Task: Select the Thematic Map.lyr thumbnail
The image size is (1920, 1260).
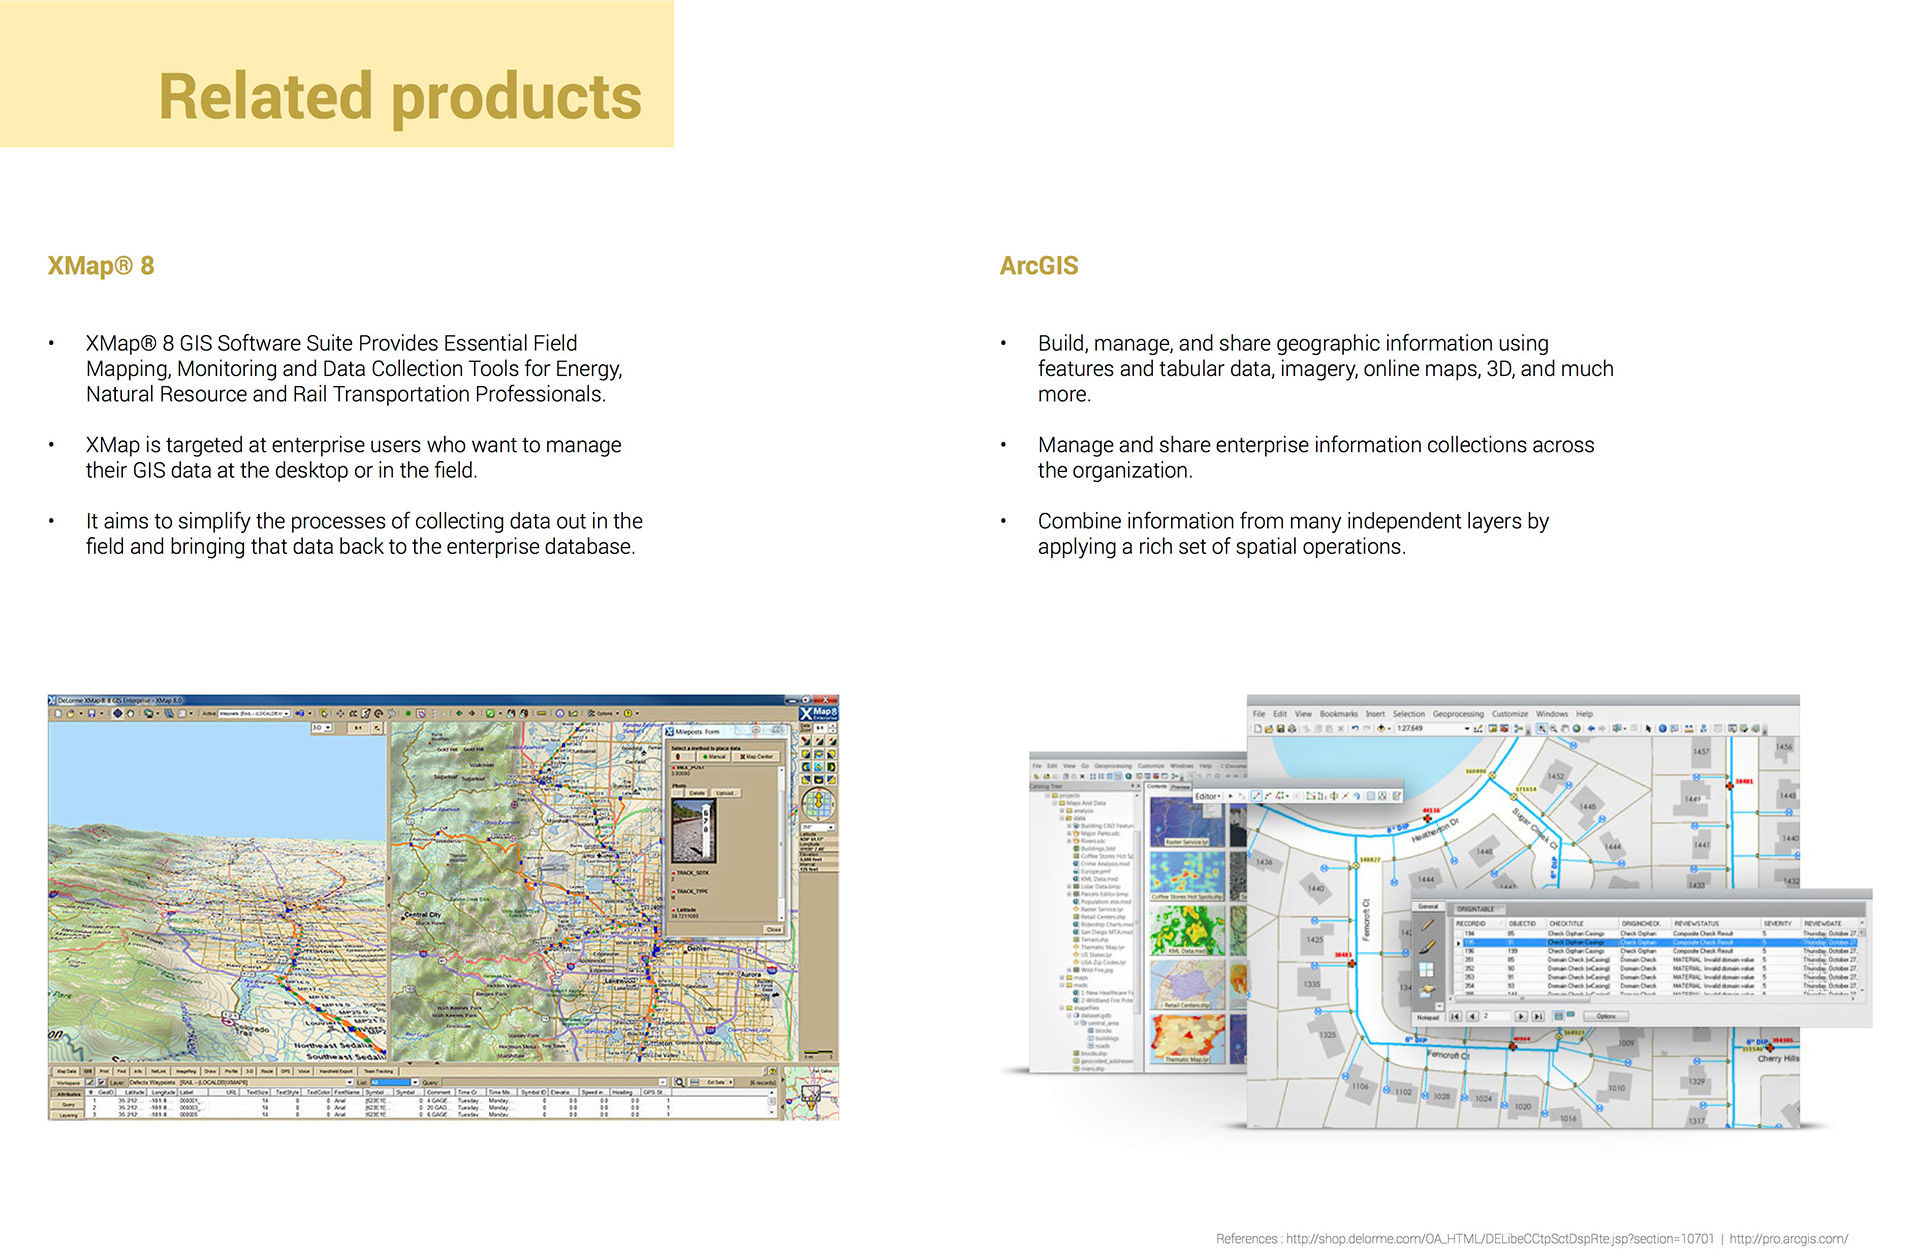Action: [1187, 1040]
